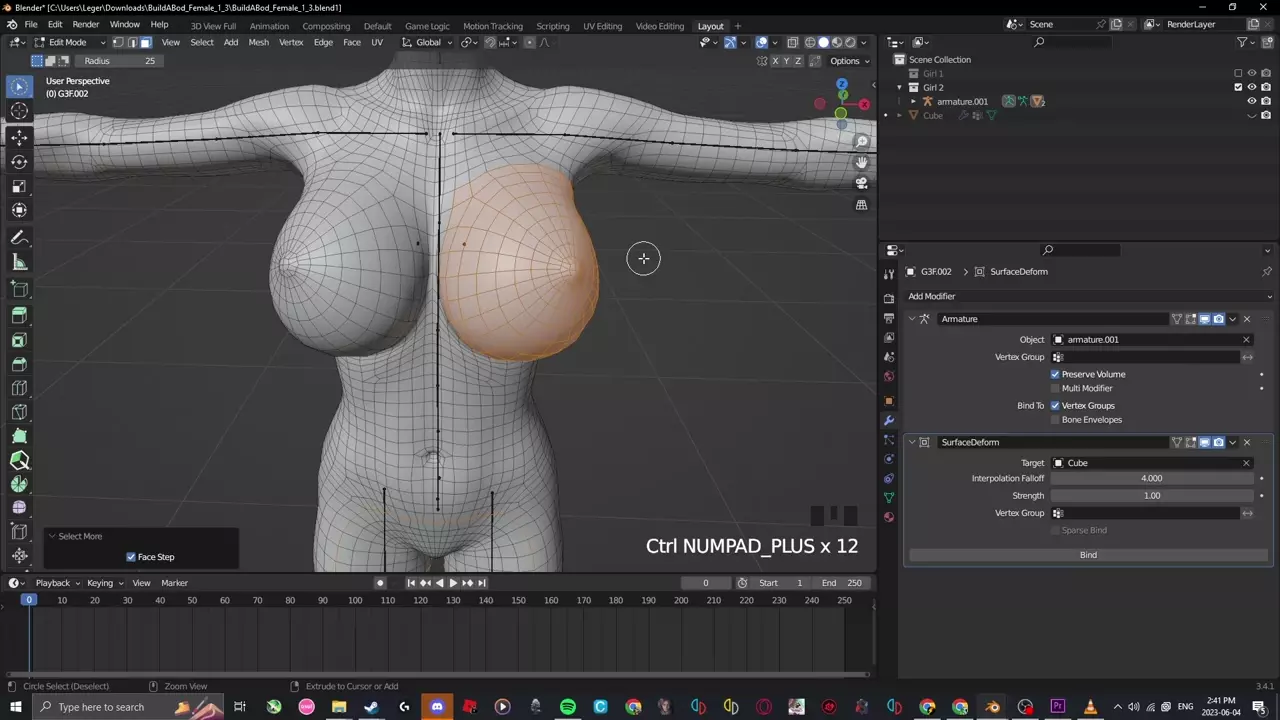The width and height of the screenshot is (1280, 720).
Task: Open Spotify from the Windows taskbar
Action: [568, 707]
